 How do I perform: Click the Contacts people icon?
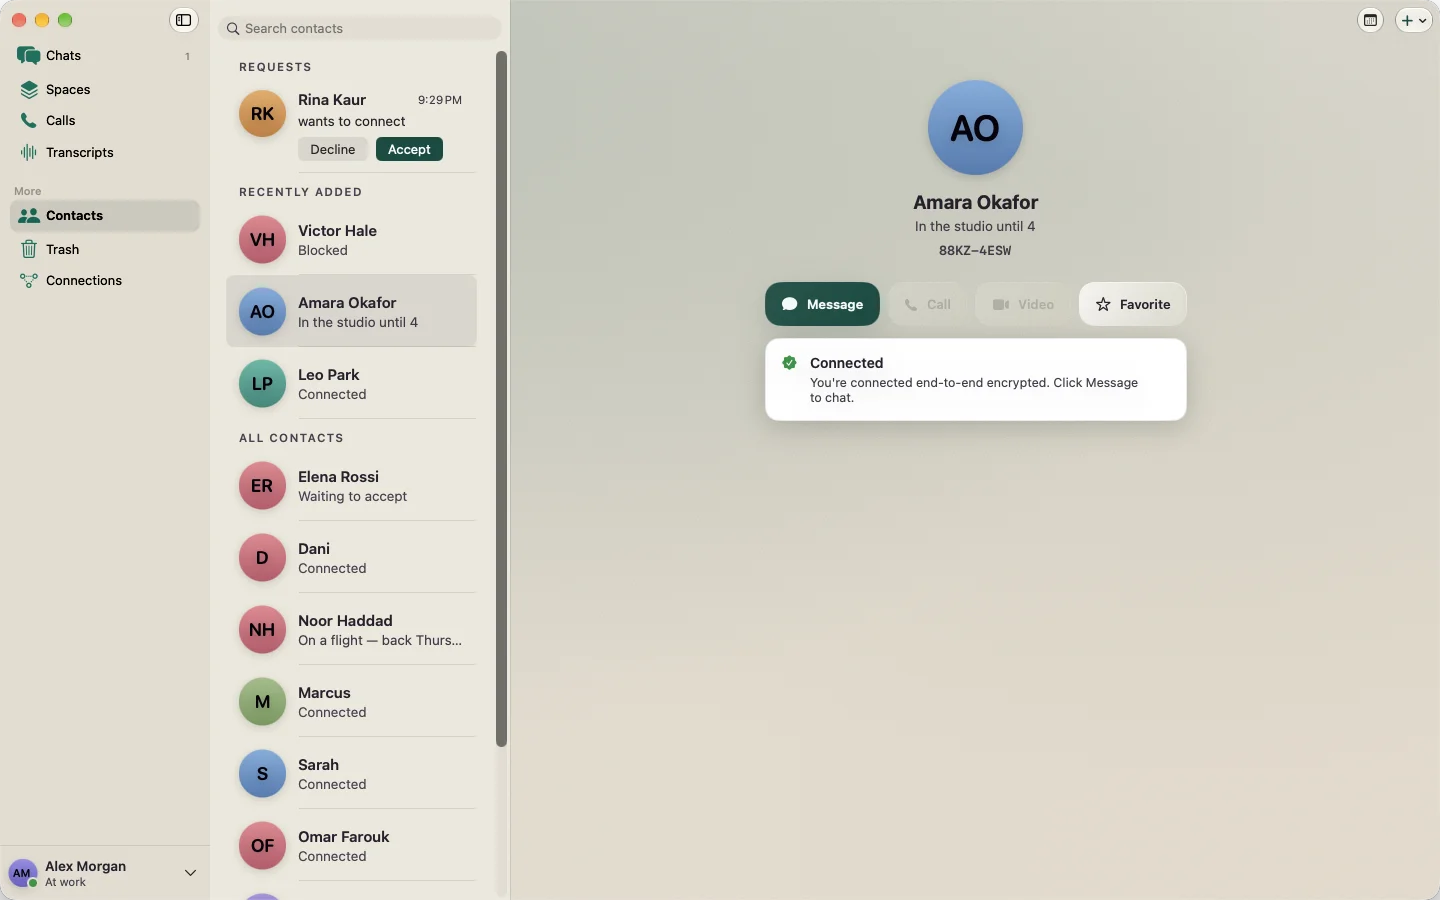pos(29,215)
